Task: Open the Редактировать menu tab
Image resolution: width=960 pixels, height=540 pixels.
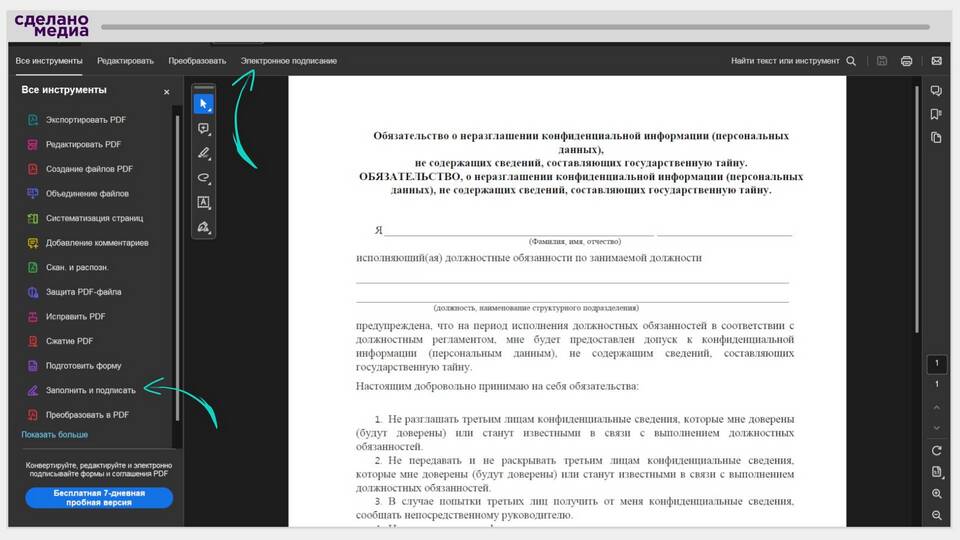Action: (125, 61)
